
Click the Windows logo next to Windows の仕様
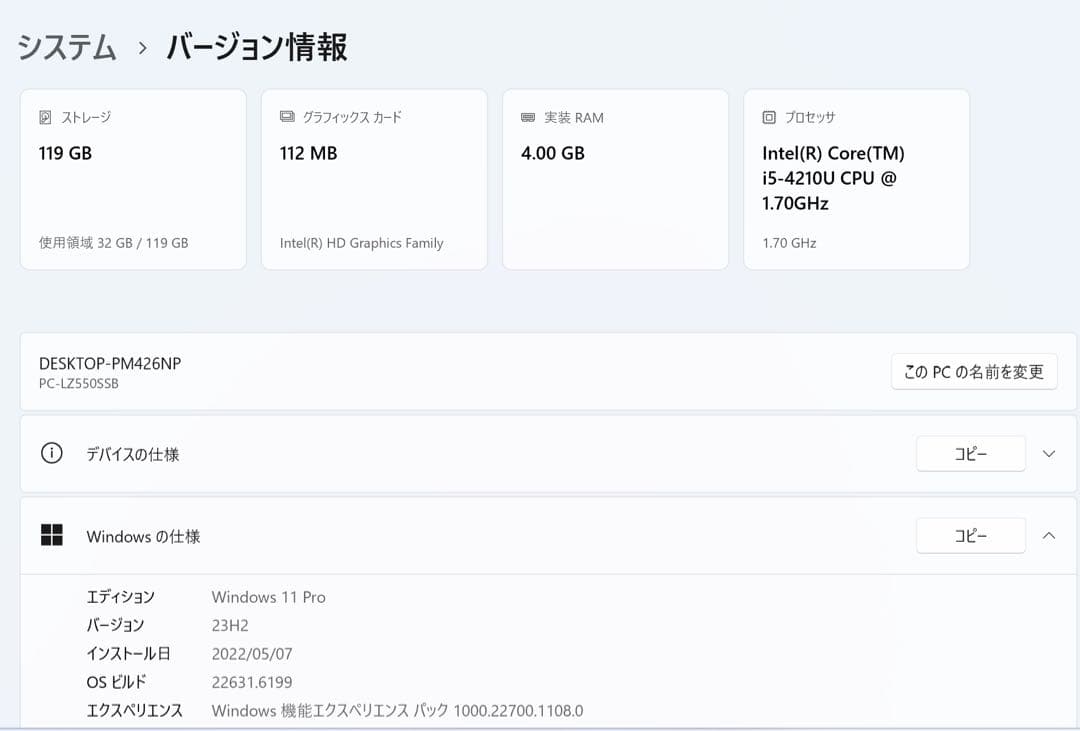tap(52, 535)
